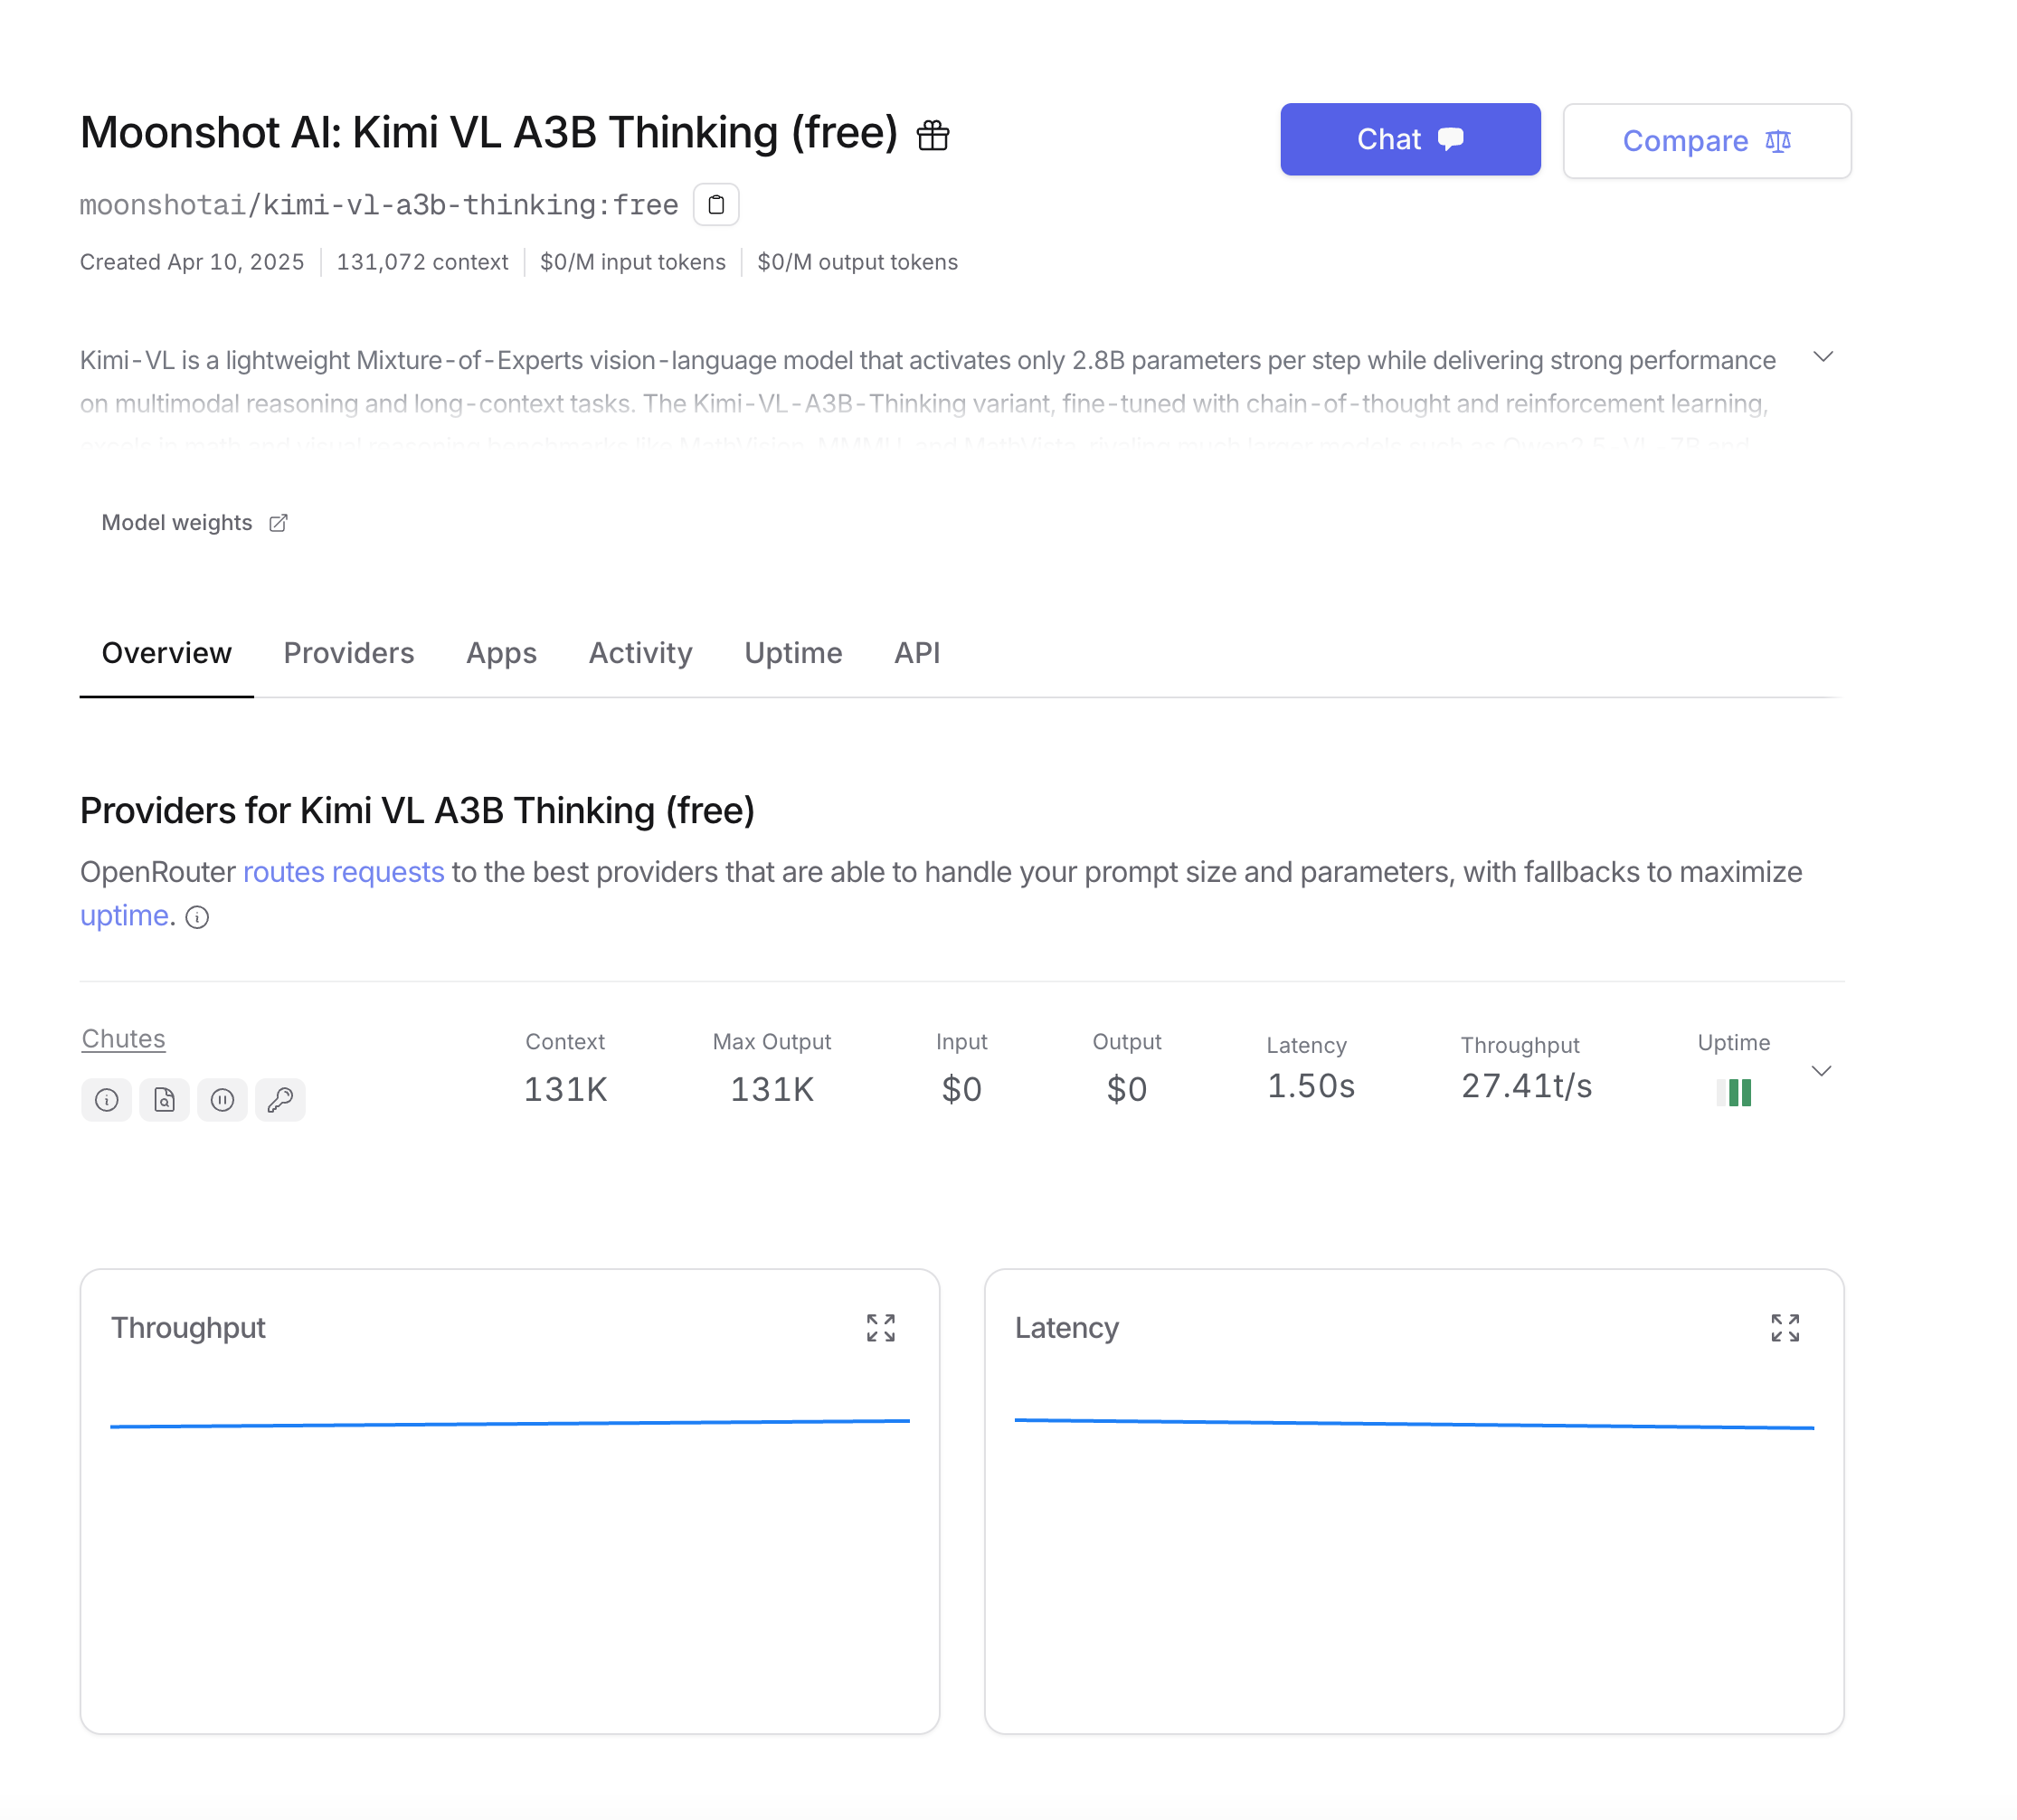Screen dimensions: 2017x1820
Task: Click the "$0/M input tokens" text
Action: tap(633, 262)
